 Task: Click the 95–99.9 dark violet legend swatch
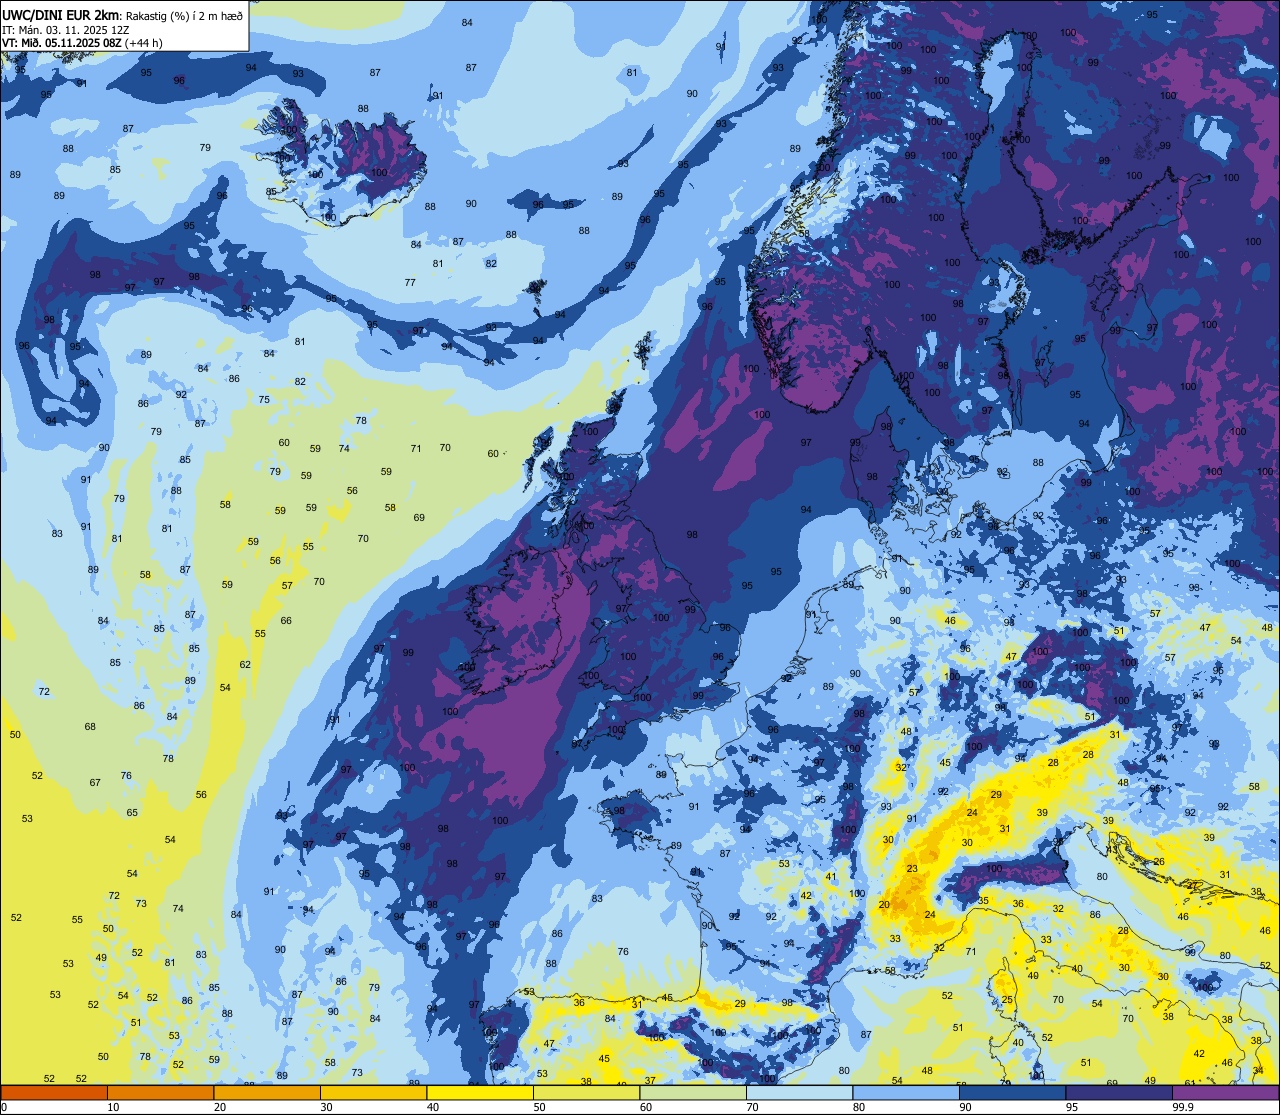click(1119, 1092)
